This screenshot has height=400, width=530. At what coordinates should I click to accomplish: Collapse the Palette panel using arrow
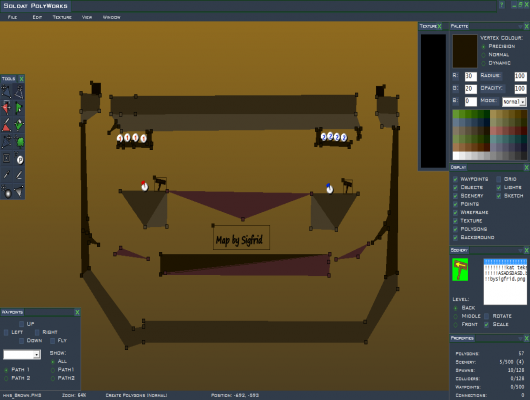(x=520, y=26)
